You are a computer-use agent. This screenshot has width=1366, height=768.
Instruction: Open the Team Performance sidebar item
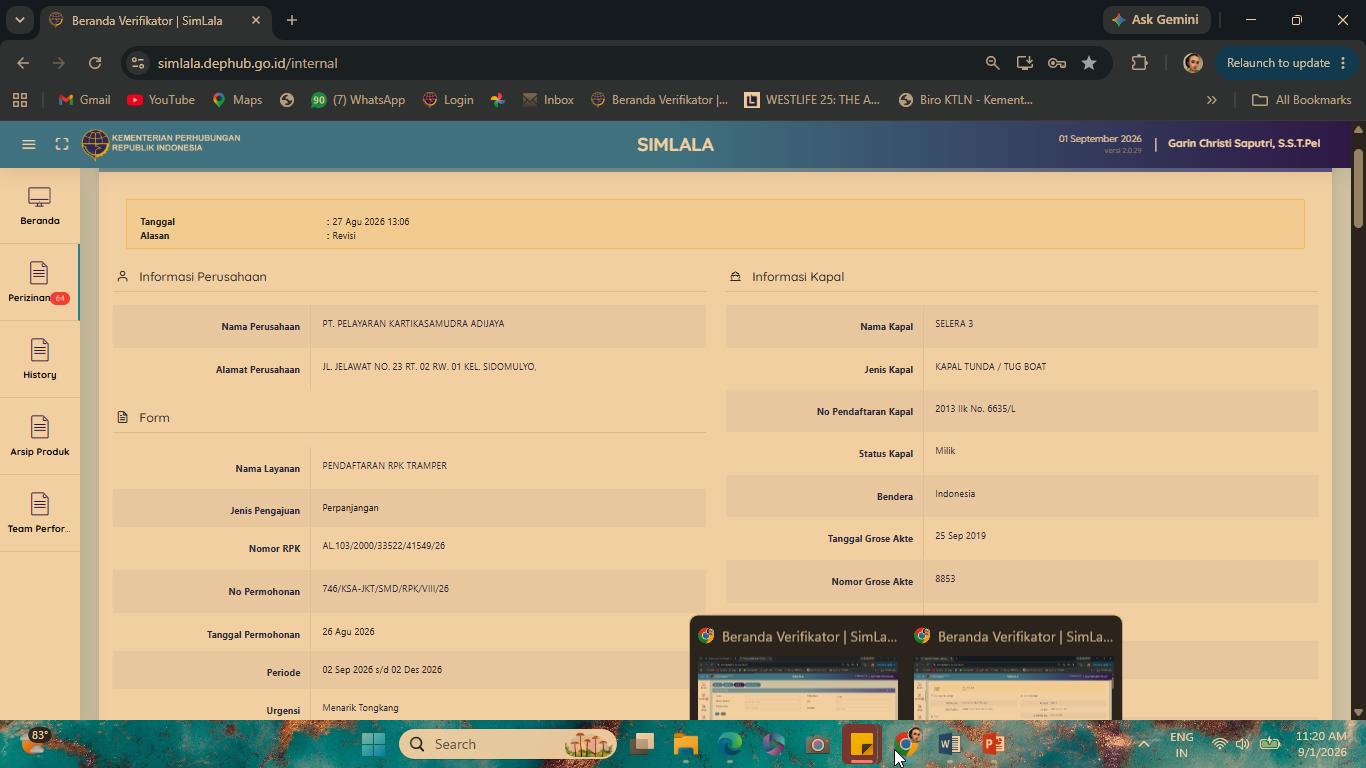tap(40, 514)
